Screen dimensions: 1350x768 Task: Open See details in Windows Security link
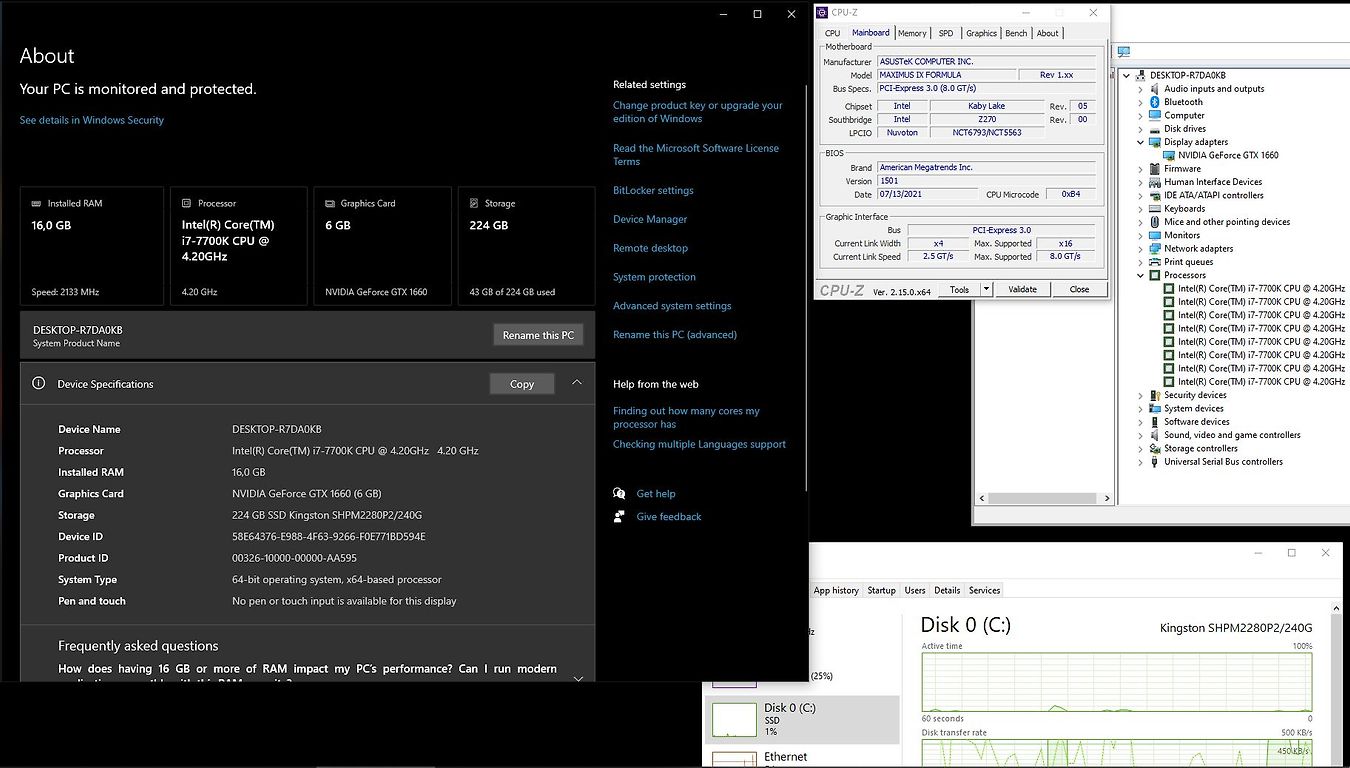tap(92, 120)
